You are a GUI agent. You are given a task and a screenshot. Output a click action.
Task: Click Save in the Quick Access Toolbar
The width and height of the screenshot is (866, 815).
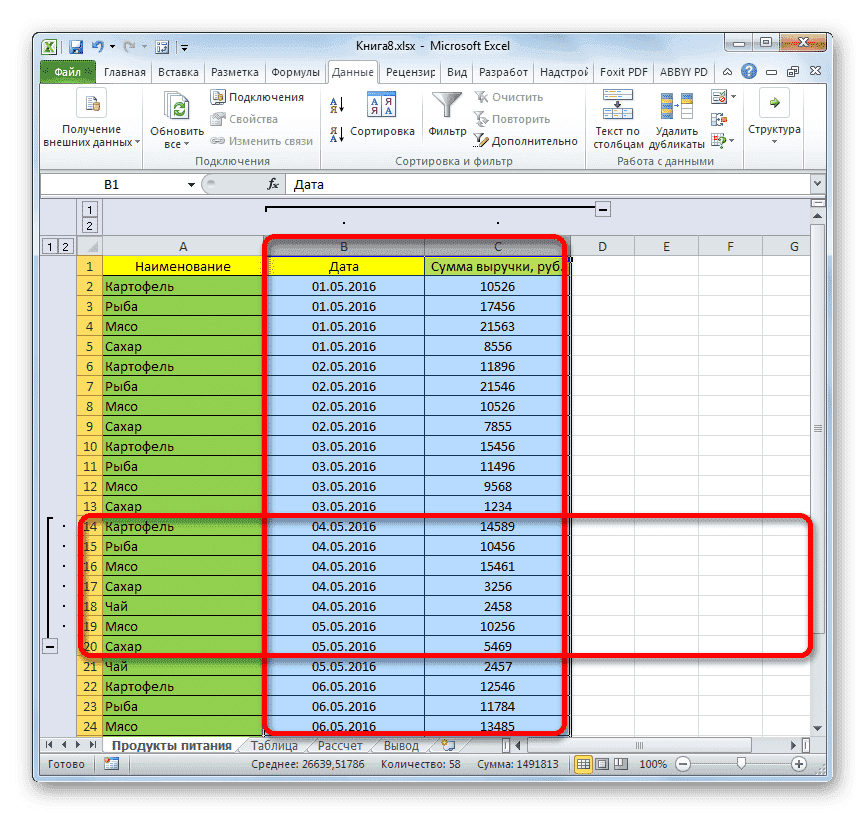[x=76, y=45]
